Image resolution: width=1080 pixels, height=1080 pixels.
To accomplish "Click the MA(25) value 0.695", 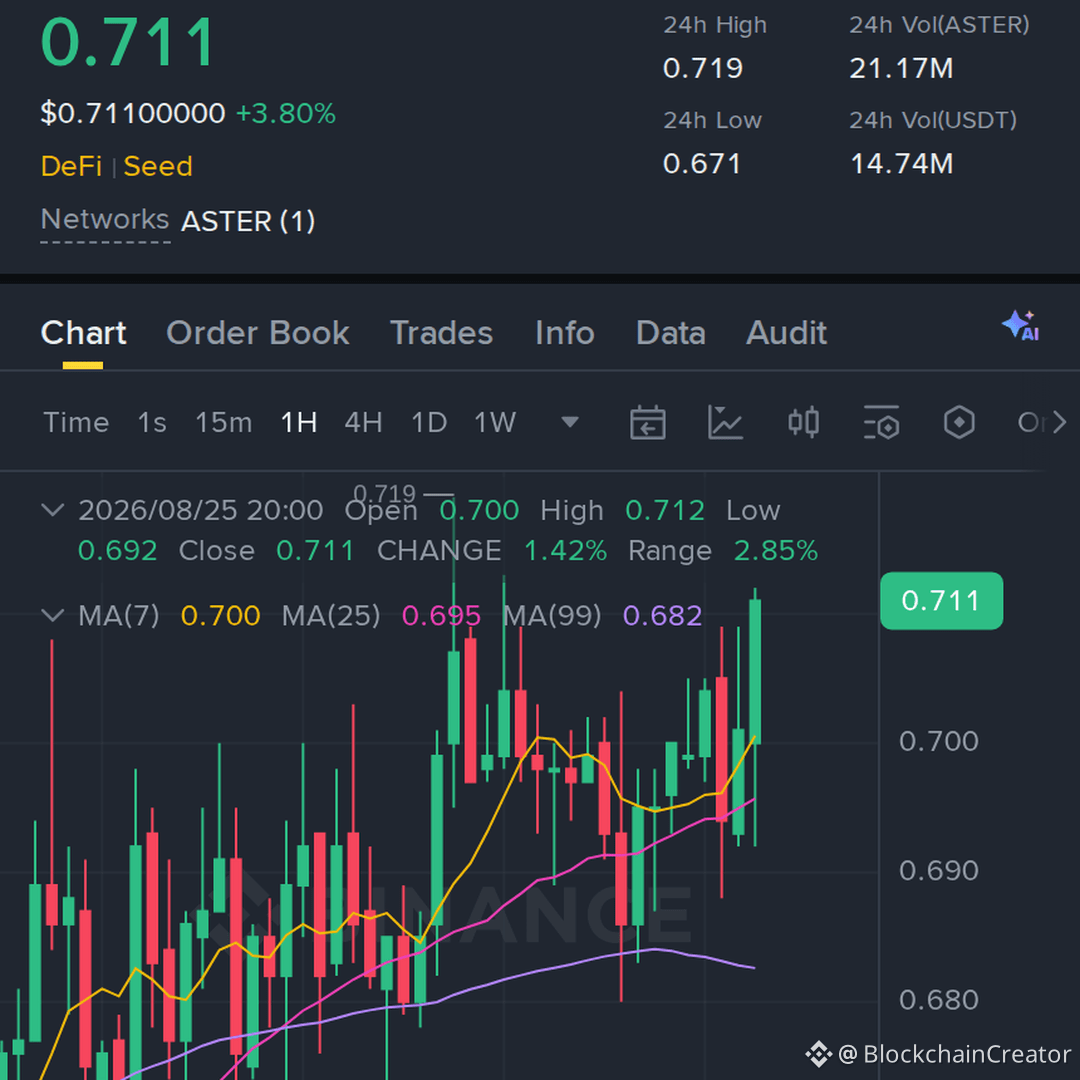I will pyautogui.click(x=442, y=616).
